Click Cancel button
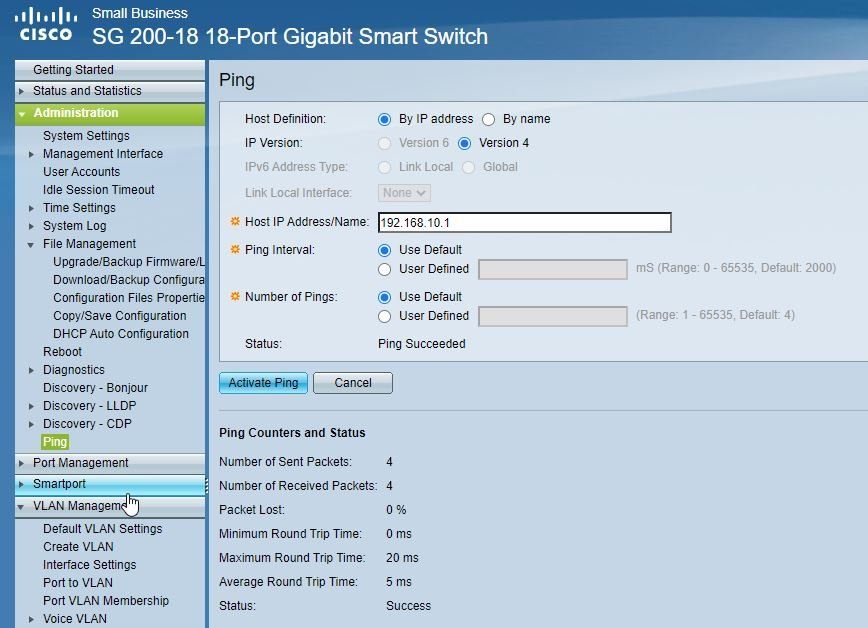 tap(353, 383)
